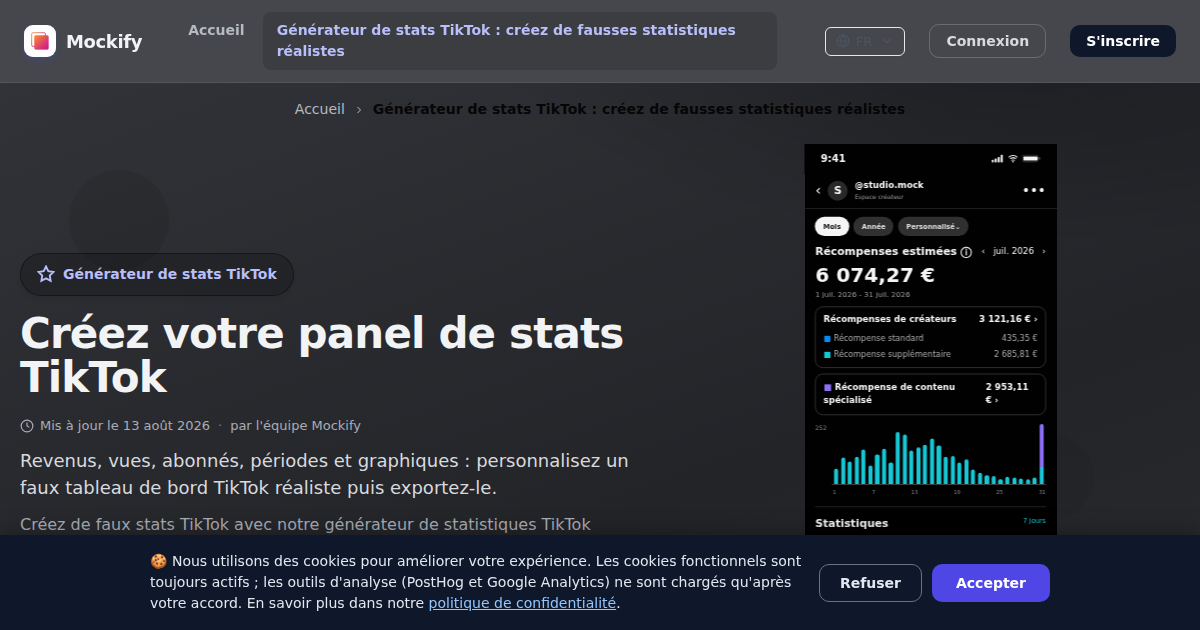
Task: Click the star icon in the generator badge
Action: coord(46,274)
